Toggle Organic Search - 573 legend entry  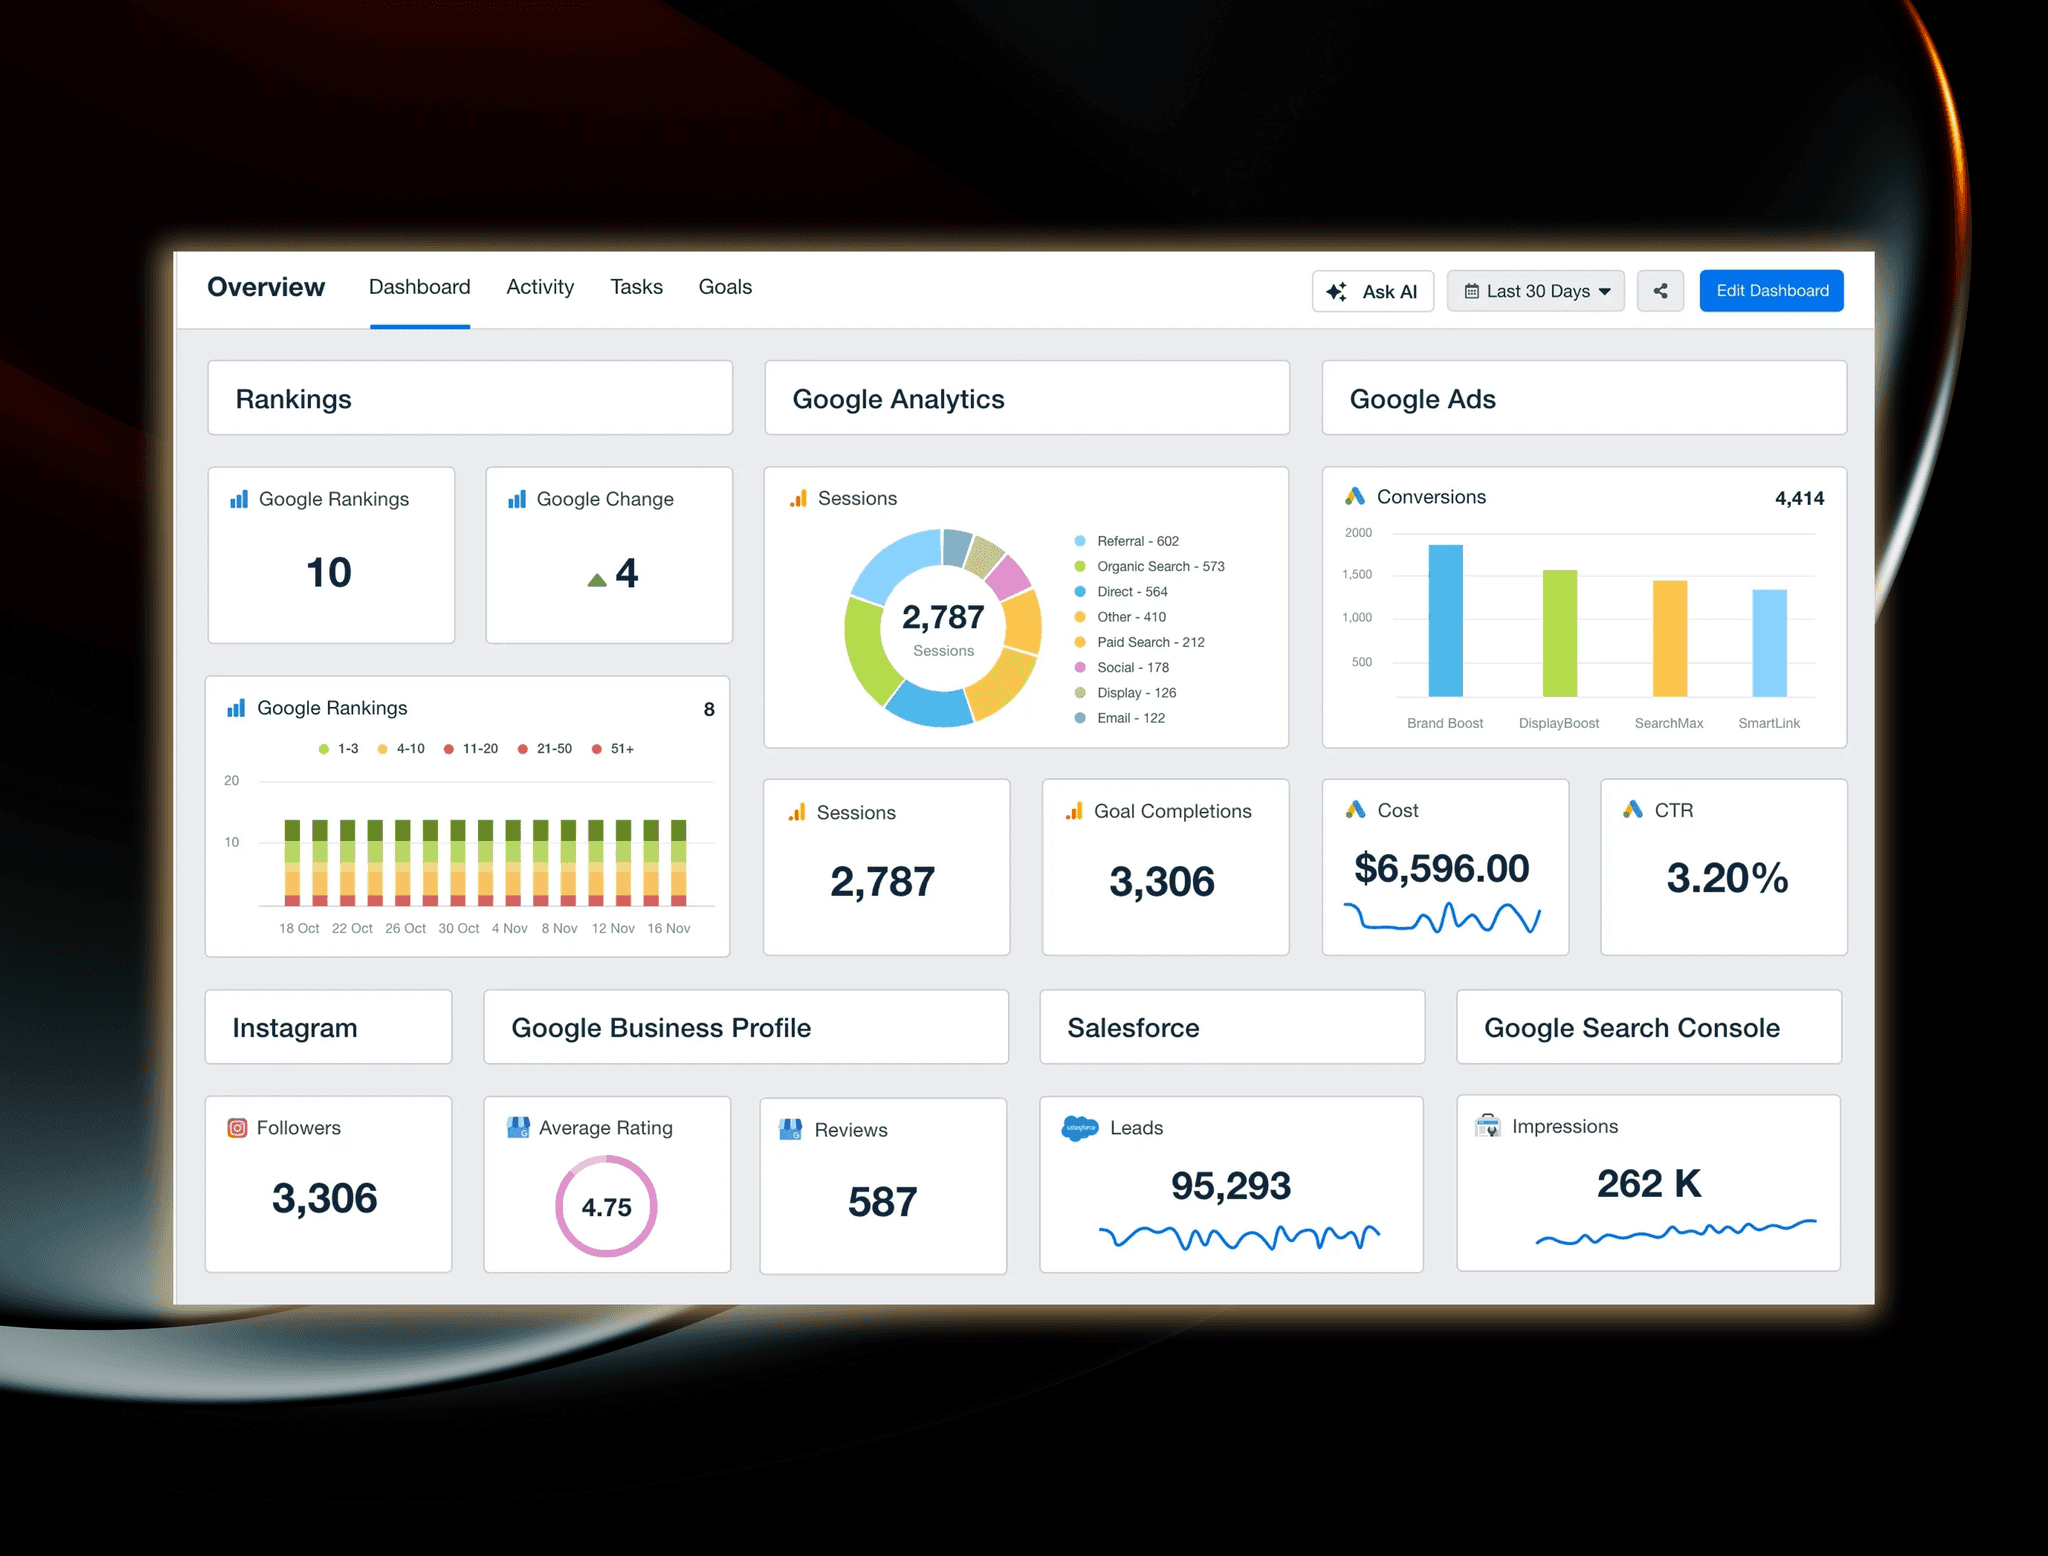[x=1150, y=566]
